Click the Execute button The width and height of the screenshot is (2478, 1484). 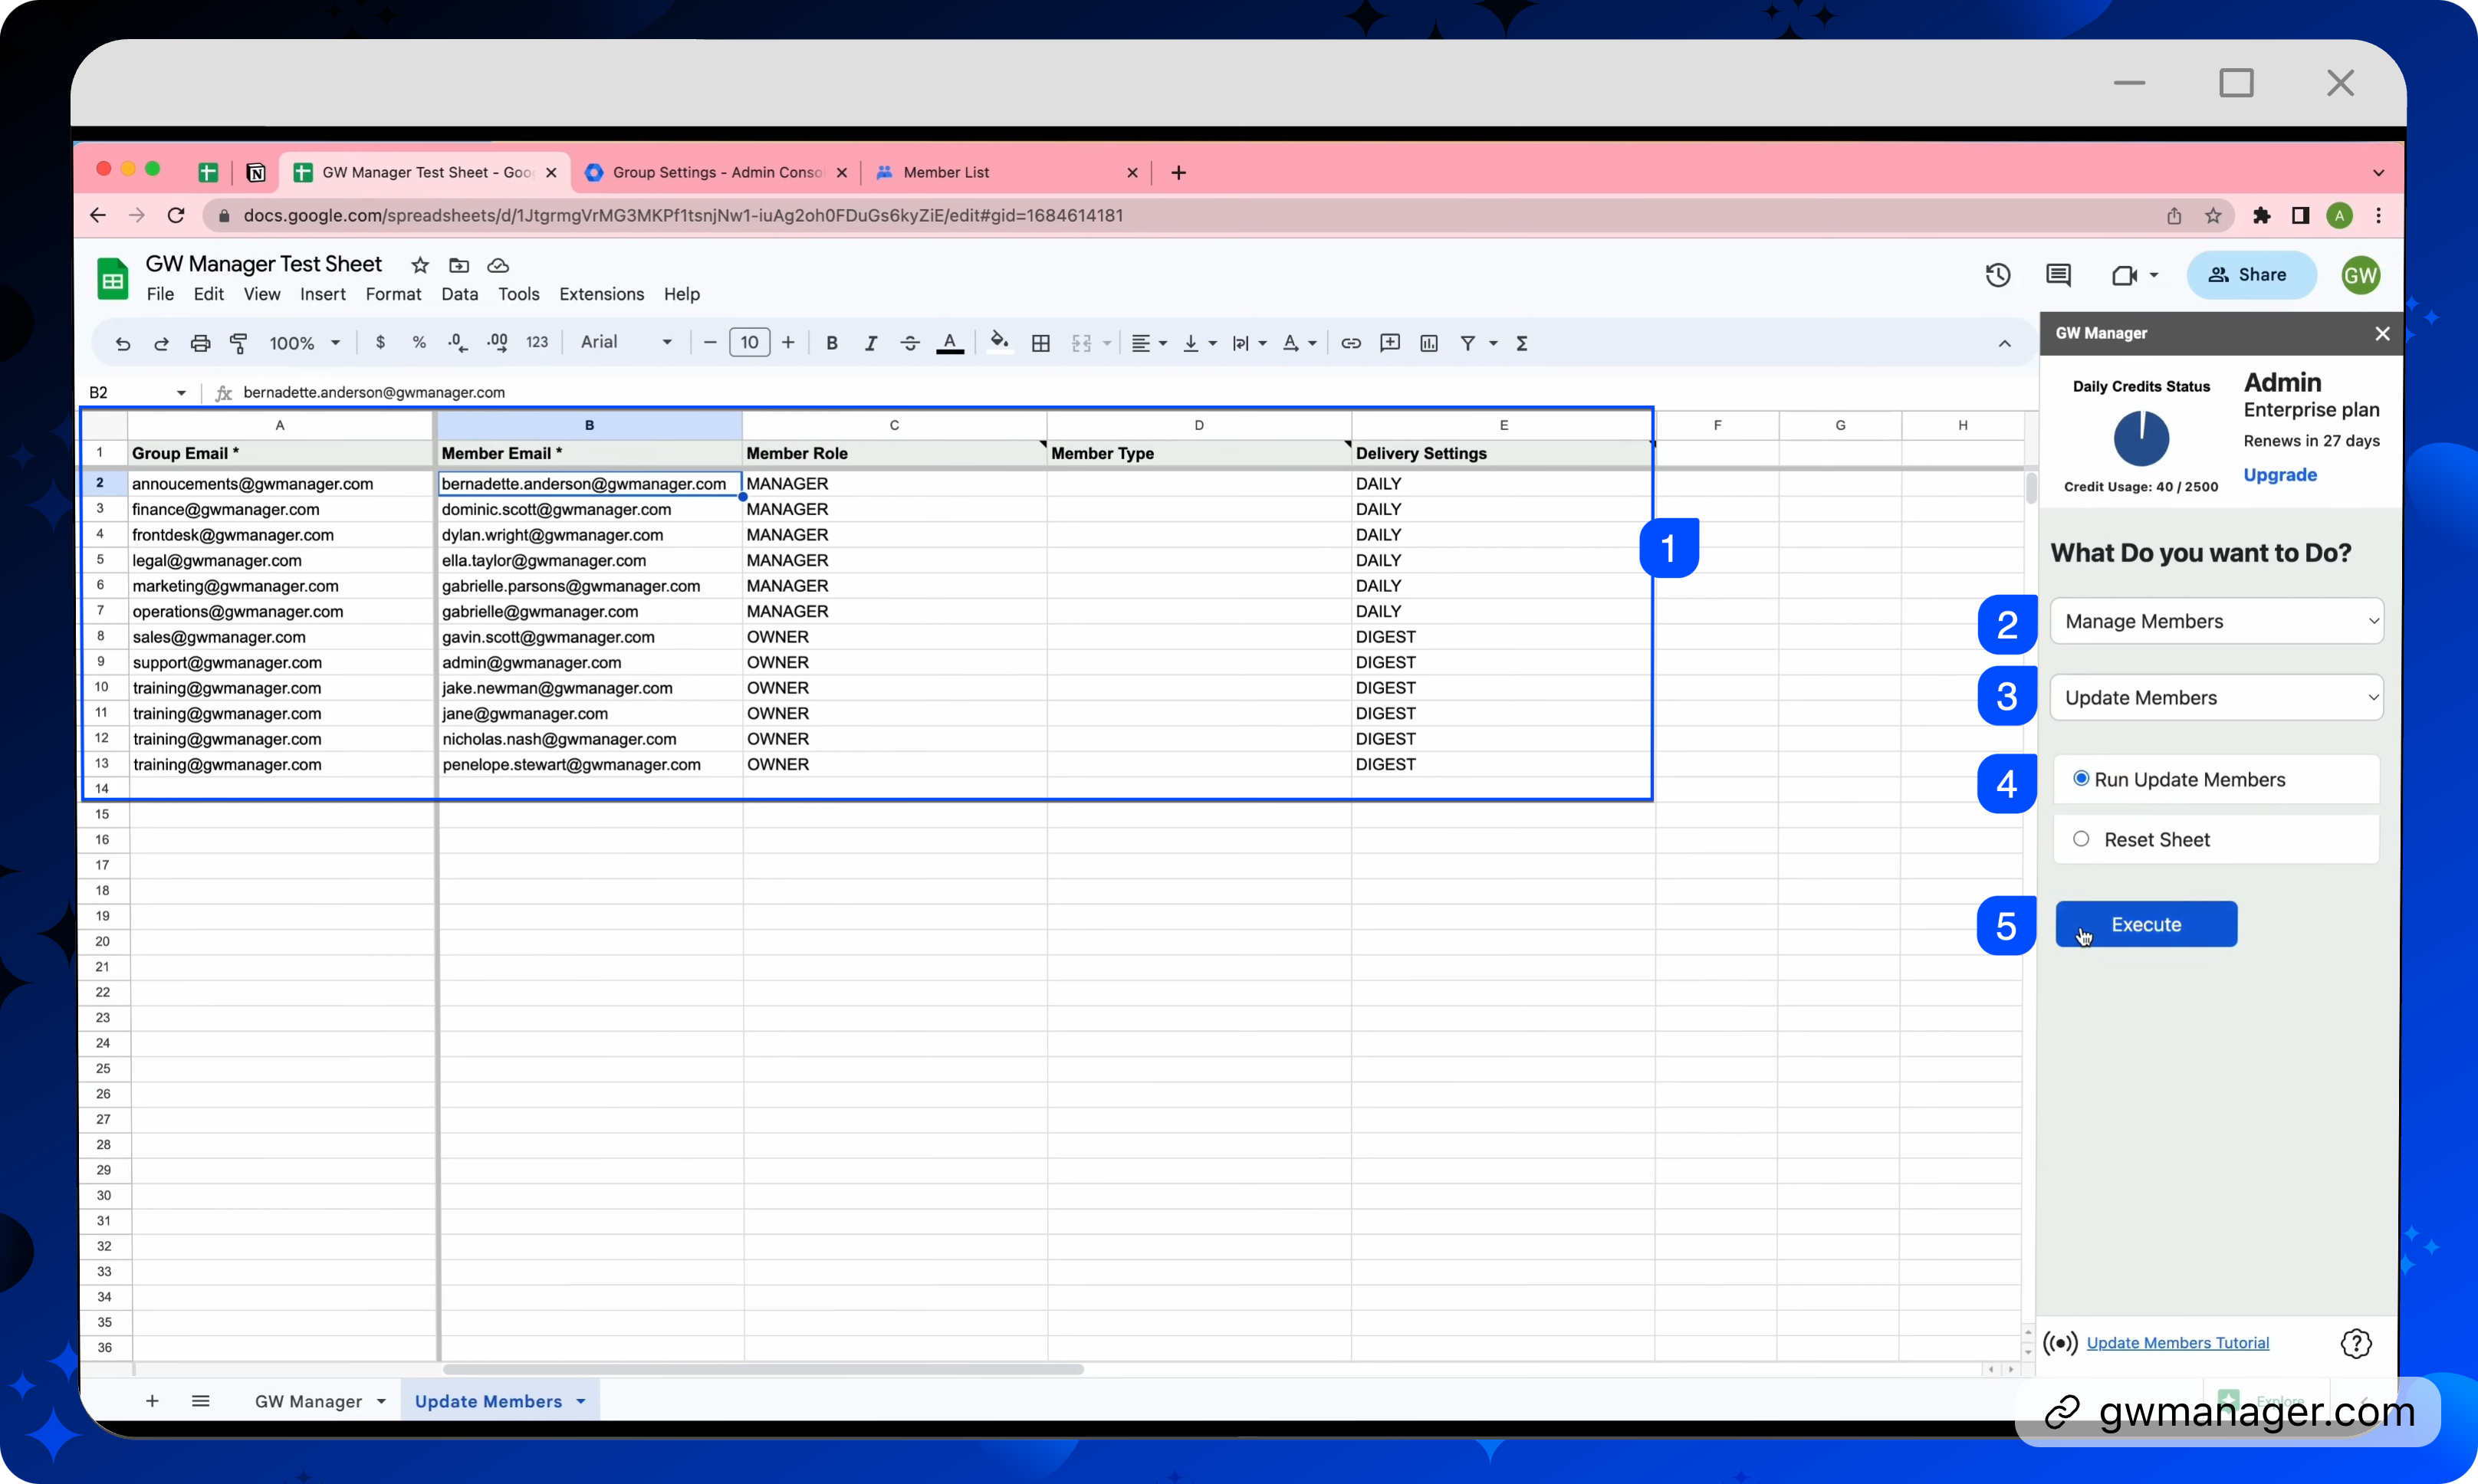[2146, 924]
